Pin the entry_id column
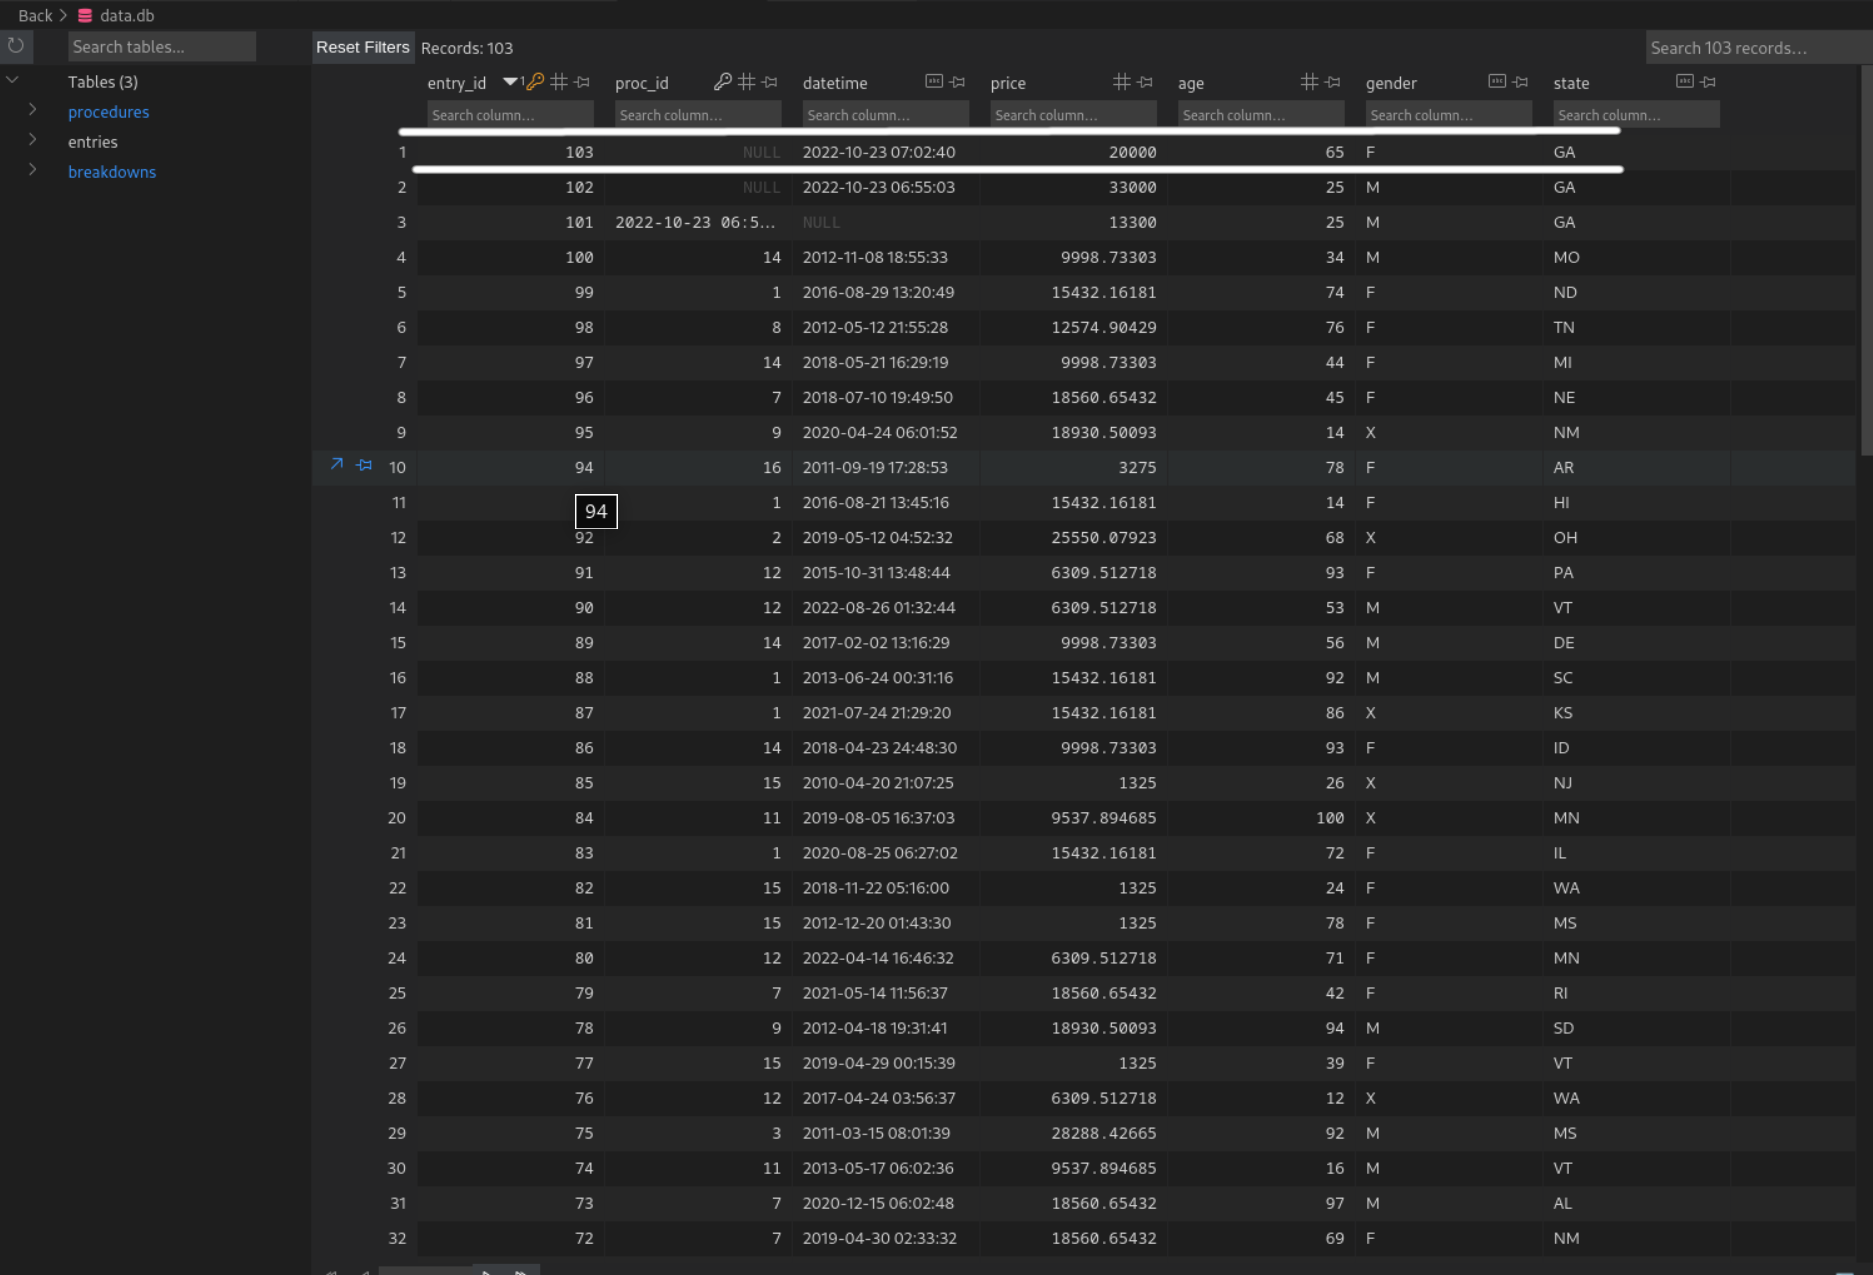 [582, 82]
